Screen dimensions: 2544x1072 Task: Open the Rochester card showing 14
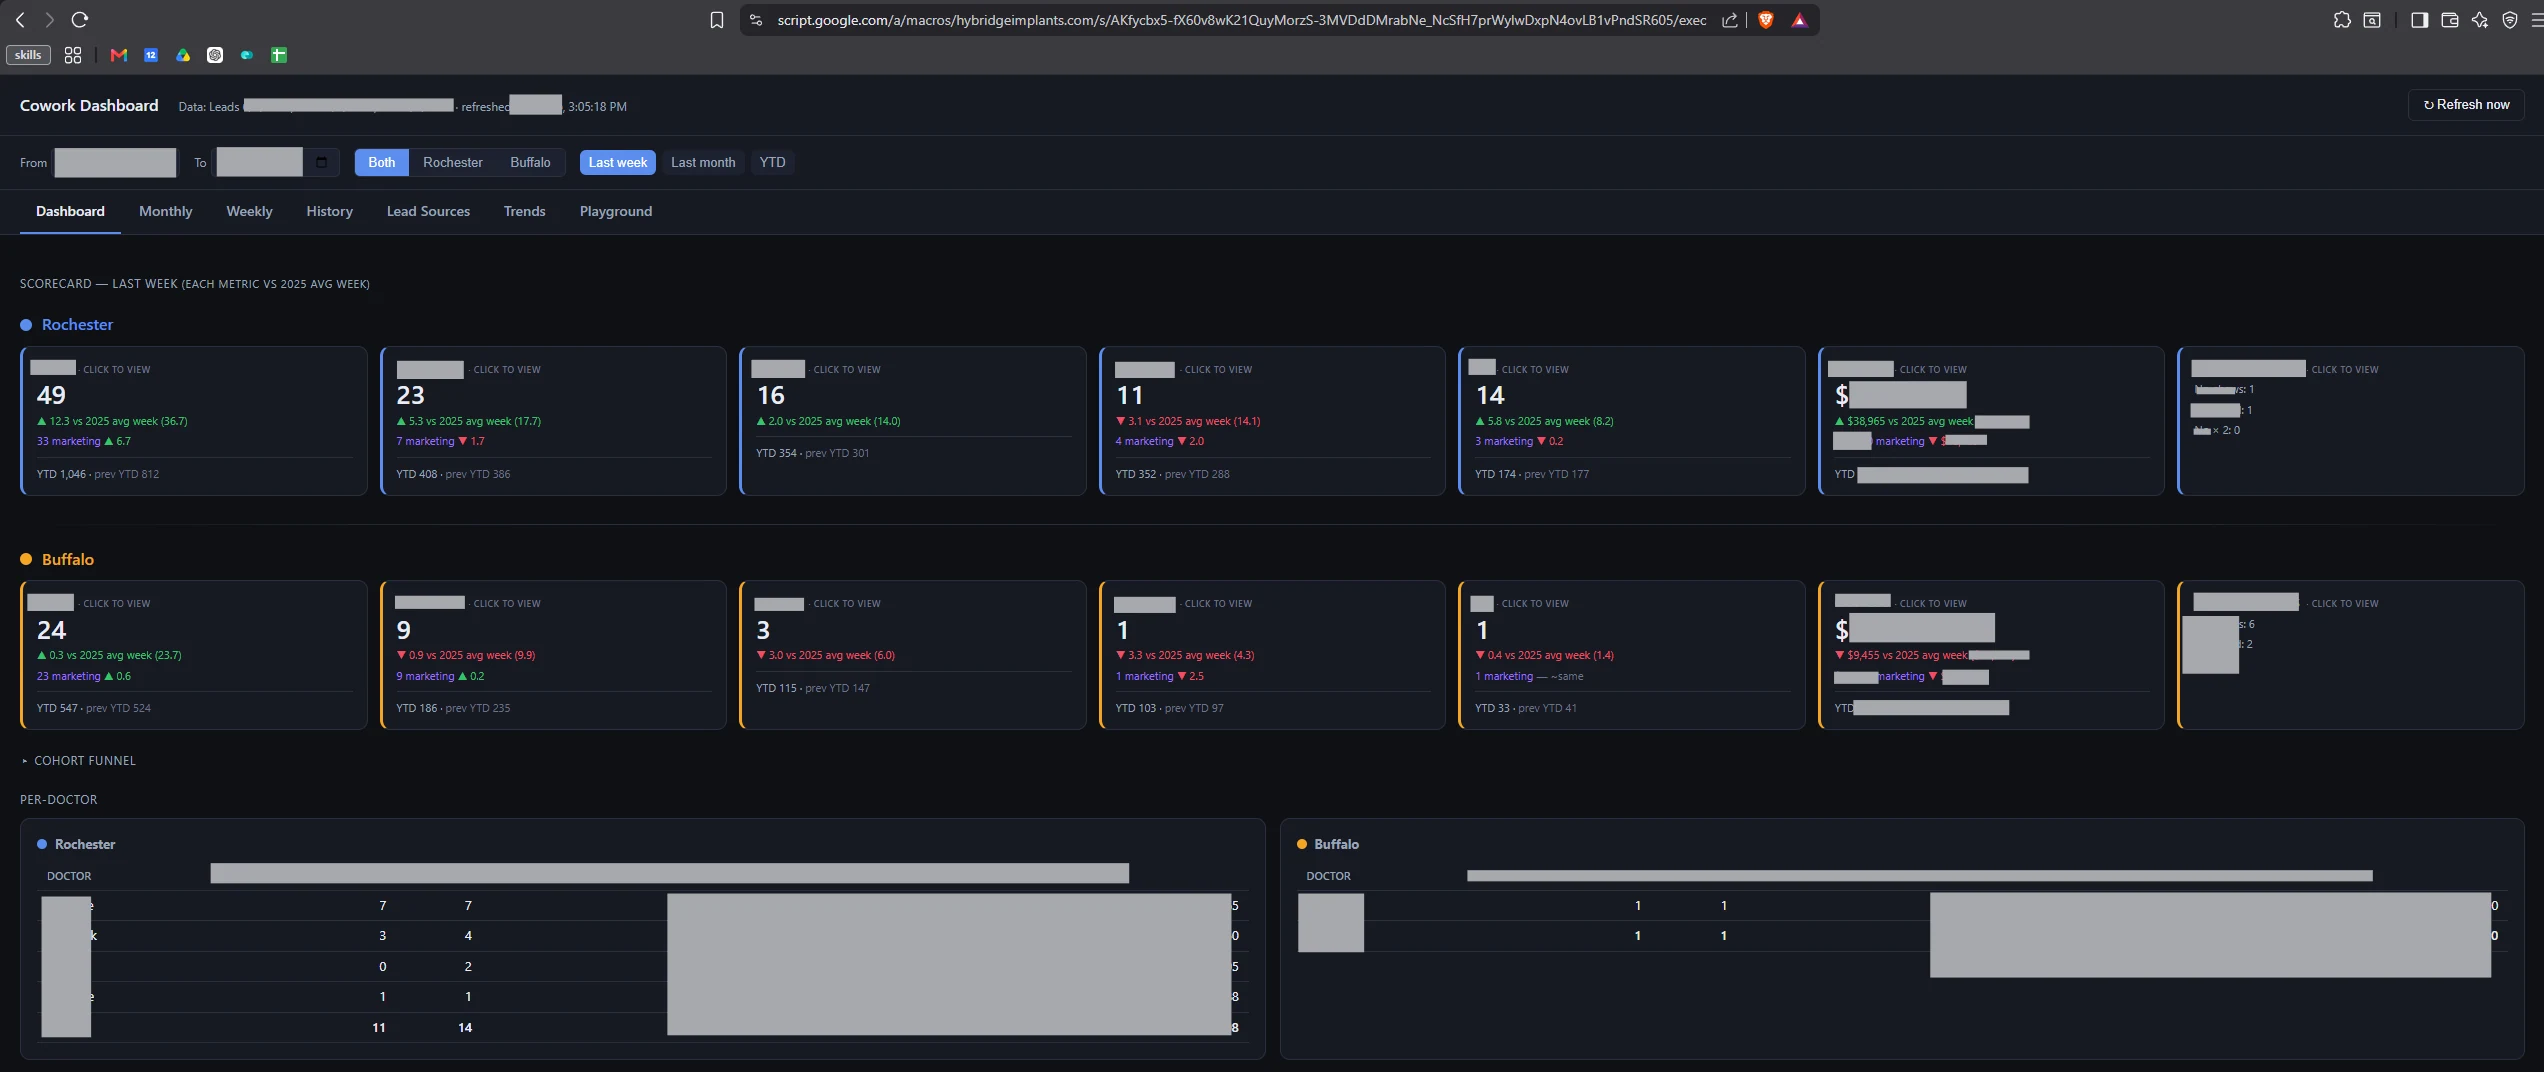pyautogui.click(x=1632, y=421)
